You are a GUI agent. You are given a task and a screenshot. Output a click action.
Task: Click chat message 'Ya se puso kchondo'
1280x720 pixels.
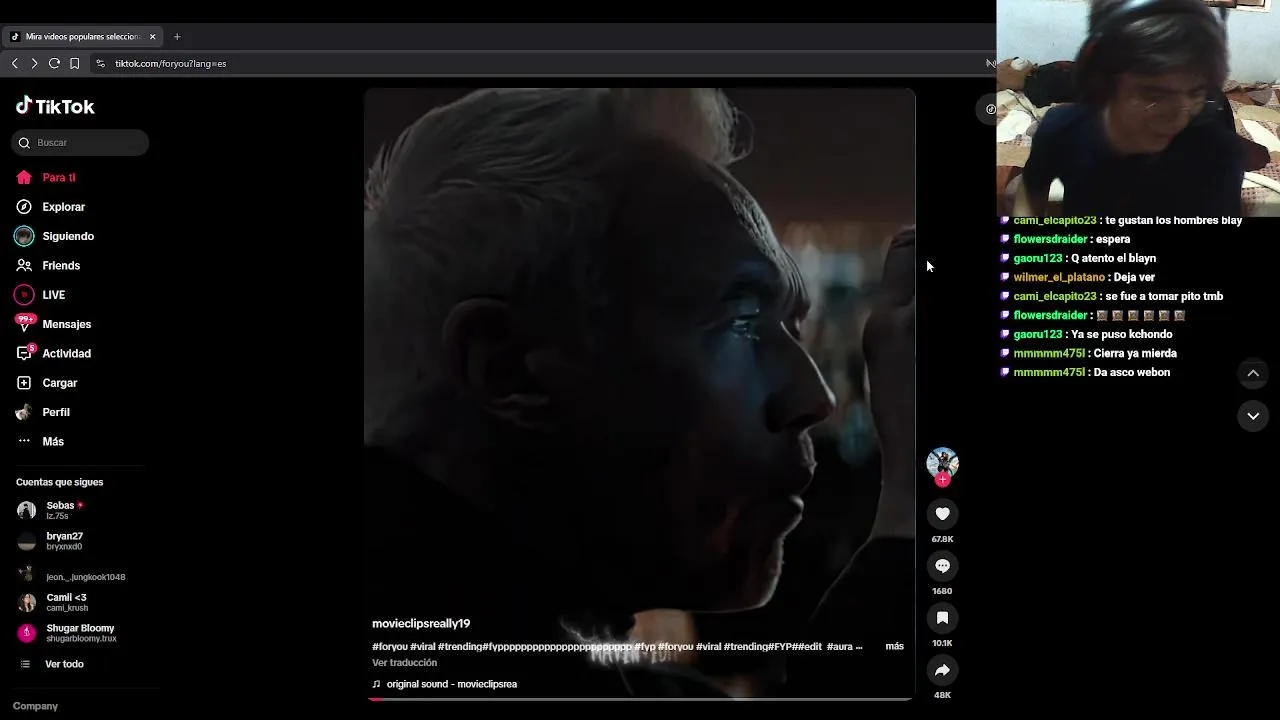(x=1119, y=335)
